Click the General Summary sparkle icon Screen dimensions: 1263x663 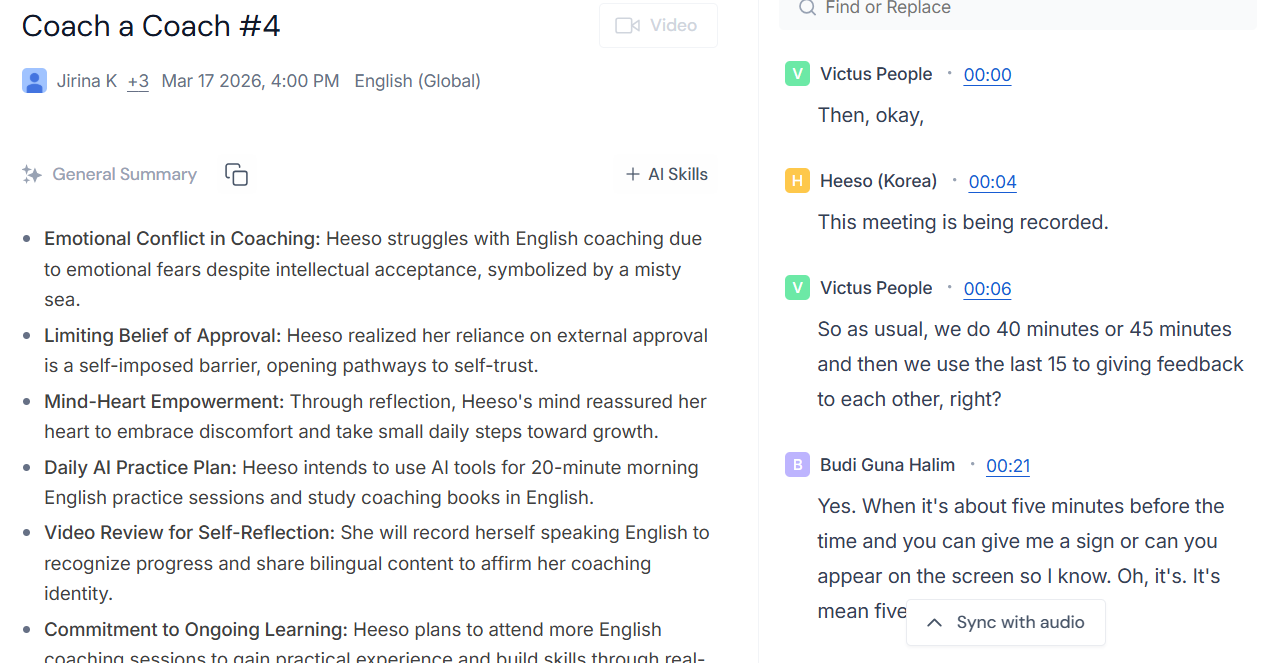pyautogui.click(x=32, y=175)
